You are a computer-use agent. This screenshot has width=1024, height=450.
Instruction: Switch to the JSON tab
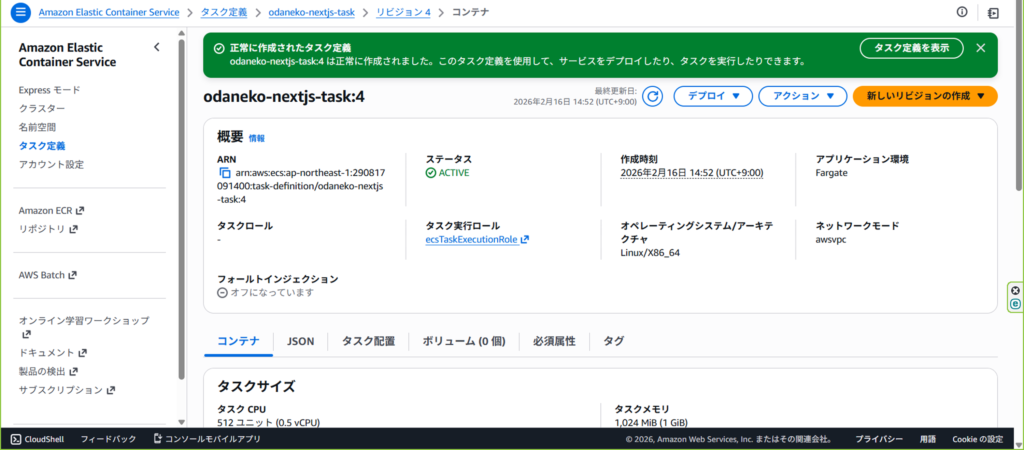click(x=300, y=341)
